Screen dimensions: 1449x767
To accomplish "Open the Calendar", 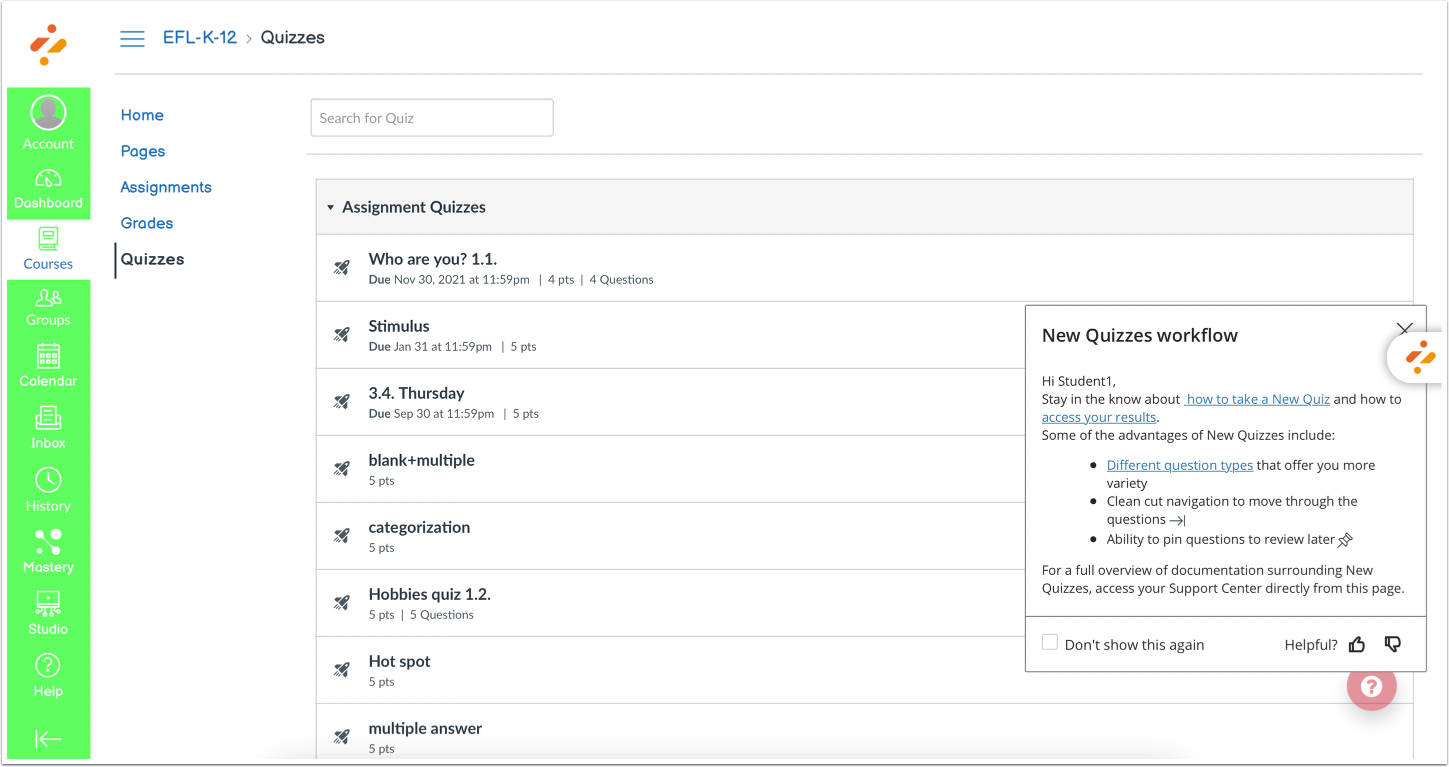I will [48, 366].
